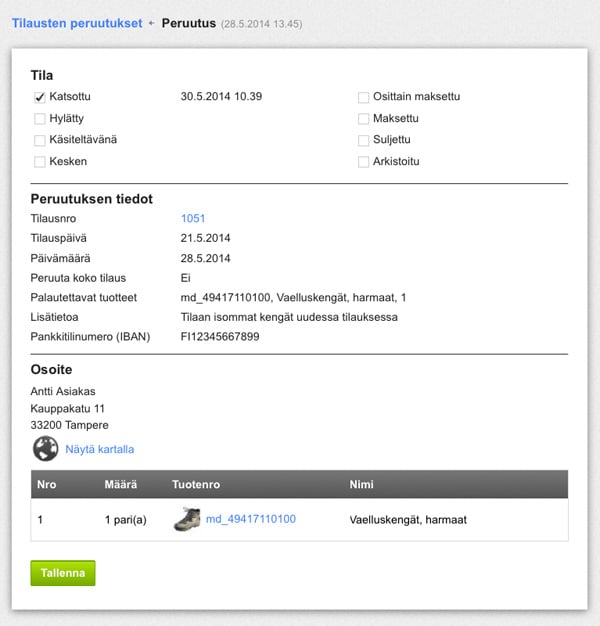
Task: Enable the Käsiteltävänä checkbox
Action: pos(40,140)
